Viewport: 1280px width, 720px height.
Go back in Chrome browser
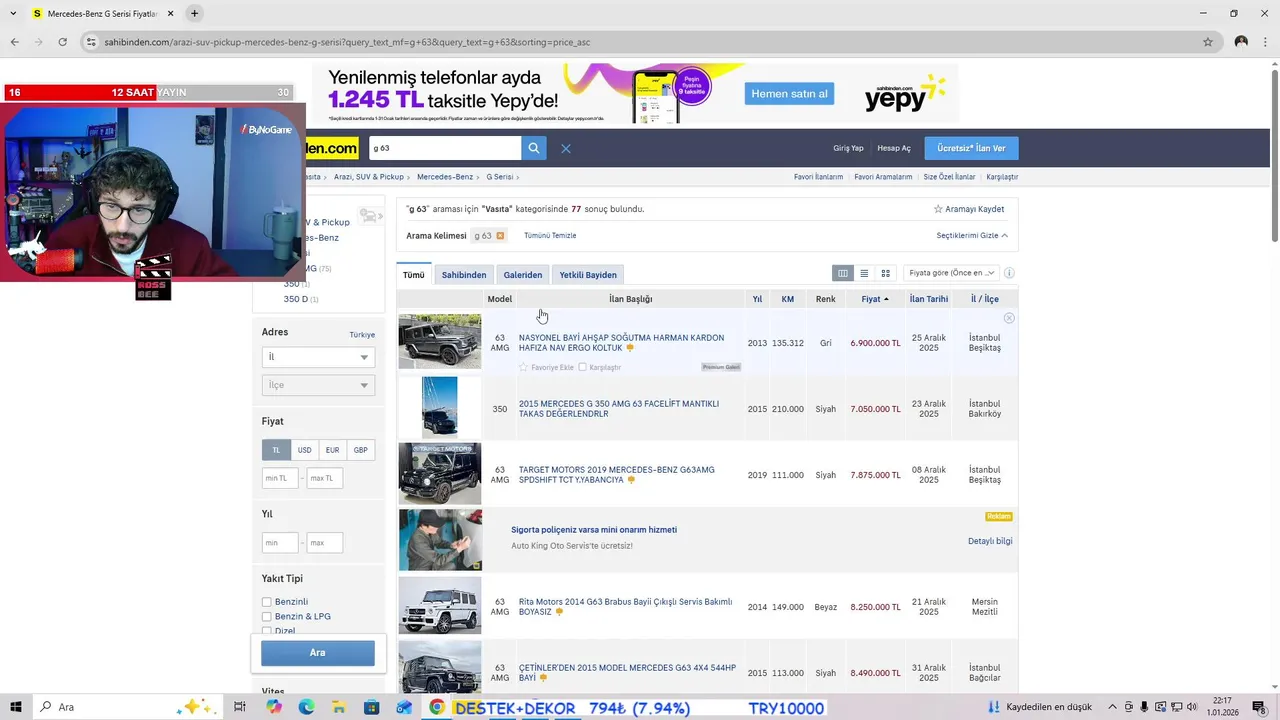(x=14, y=42)
